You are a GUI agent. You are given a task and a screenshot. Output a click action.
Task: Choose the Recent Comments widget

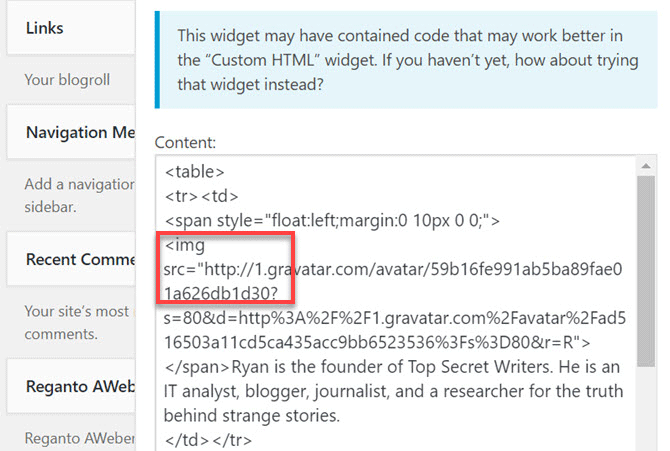click(x=71, y=259)
